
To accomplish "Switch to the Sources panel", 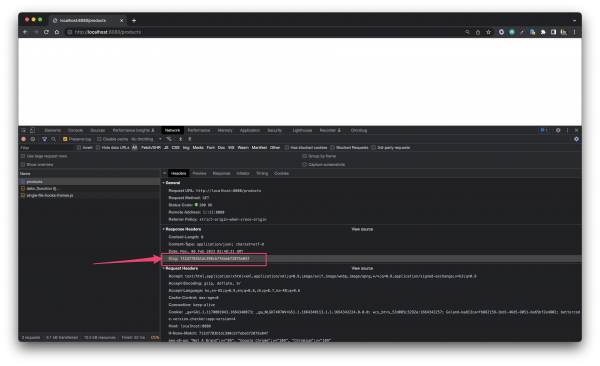I will click(98, 130).
